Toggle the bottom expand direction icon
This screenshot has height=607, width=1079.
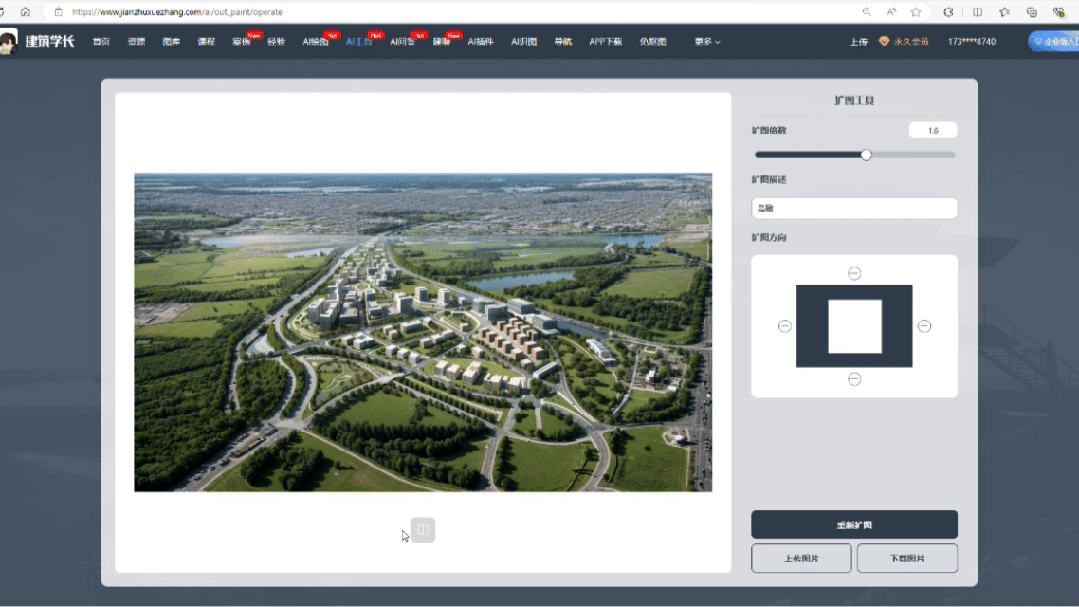click(854, 379)
